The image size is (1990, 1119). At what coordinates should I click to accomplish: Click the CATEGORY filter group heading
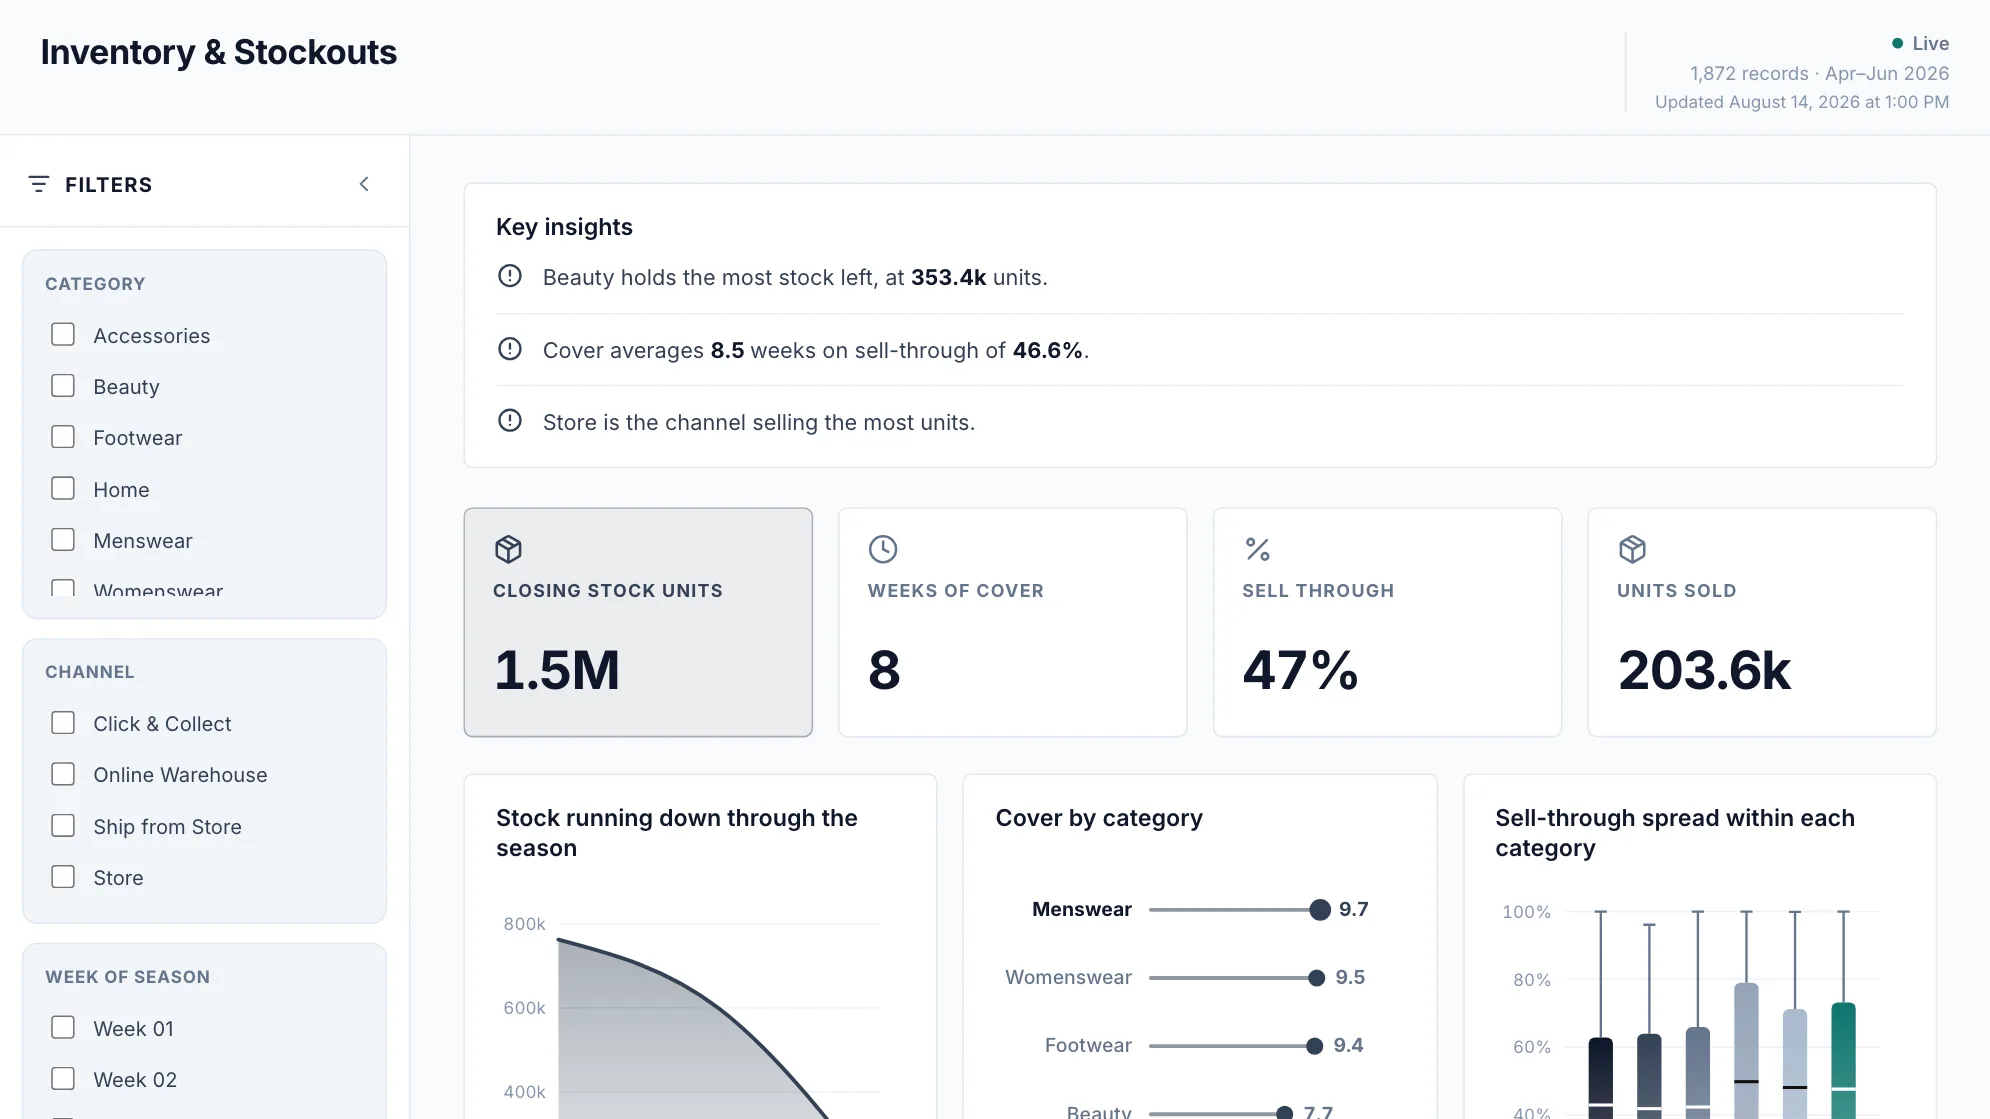click(x=95, y=284)
